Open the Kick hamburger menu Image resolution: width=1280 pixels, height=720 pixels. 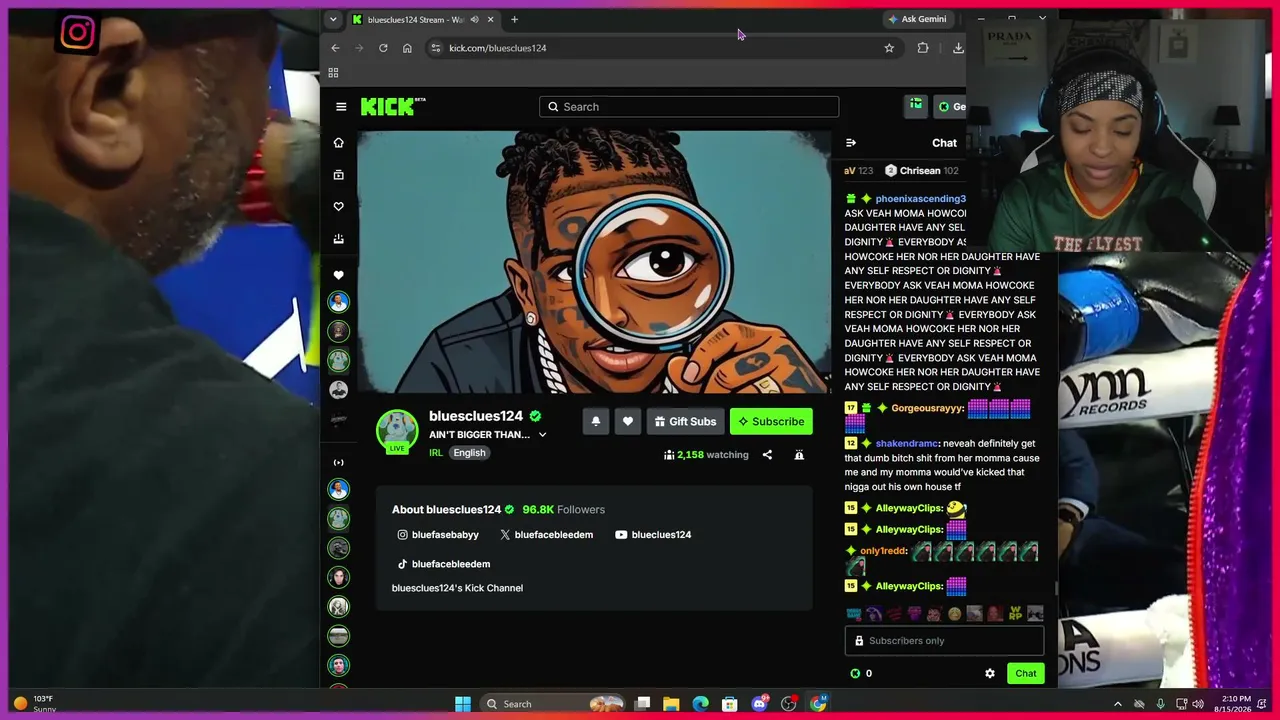click(x=341, y=107)
